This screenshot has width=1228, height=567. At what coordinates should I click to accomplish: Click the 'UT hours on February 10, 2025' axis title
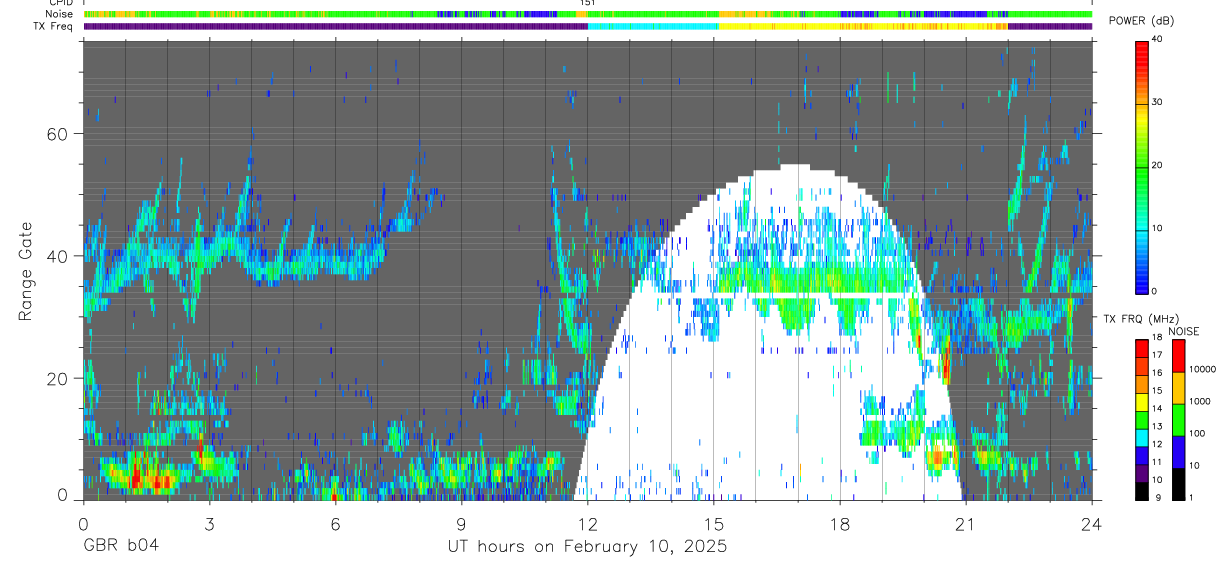pos(587,547)
